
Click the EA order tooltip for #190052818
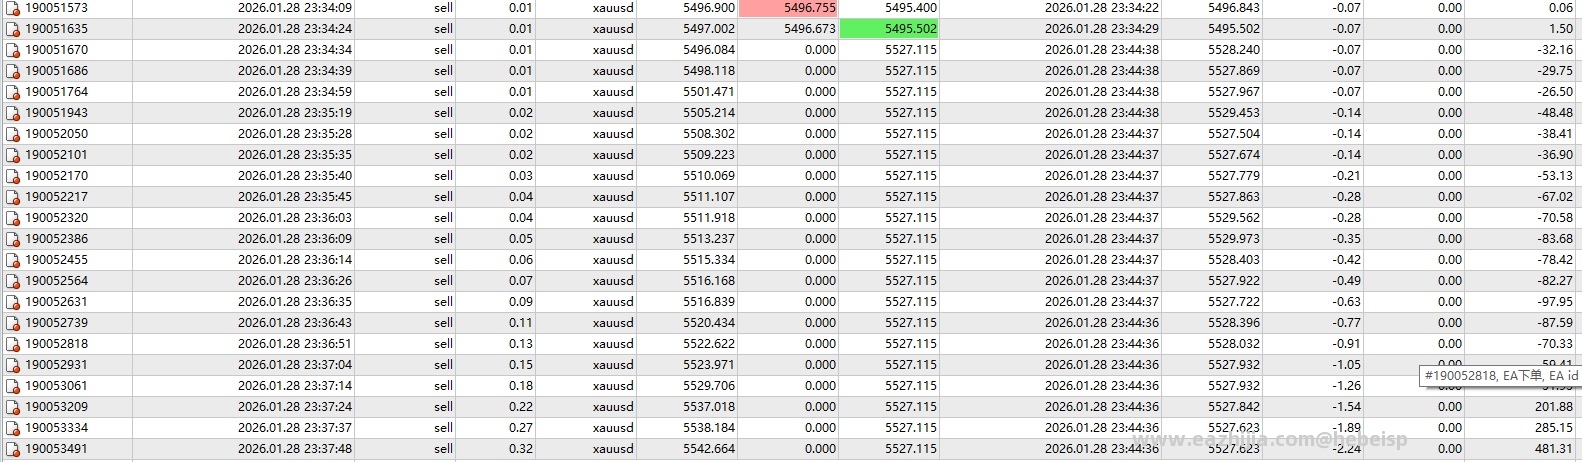(1500, 376)
